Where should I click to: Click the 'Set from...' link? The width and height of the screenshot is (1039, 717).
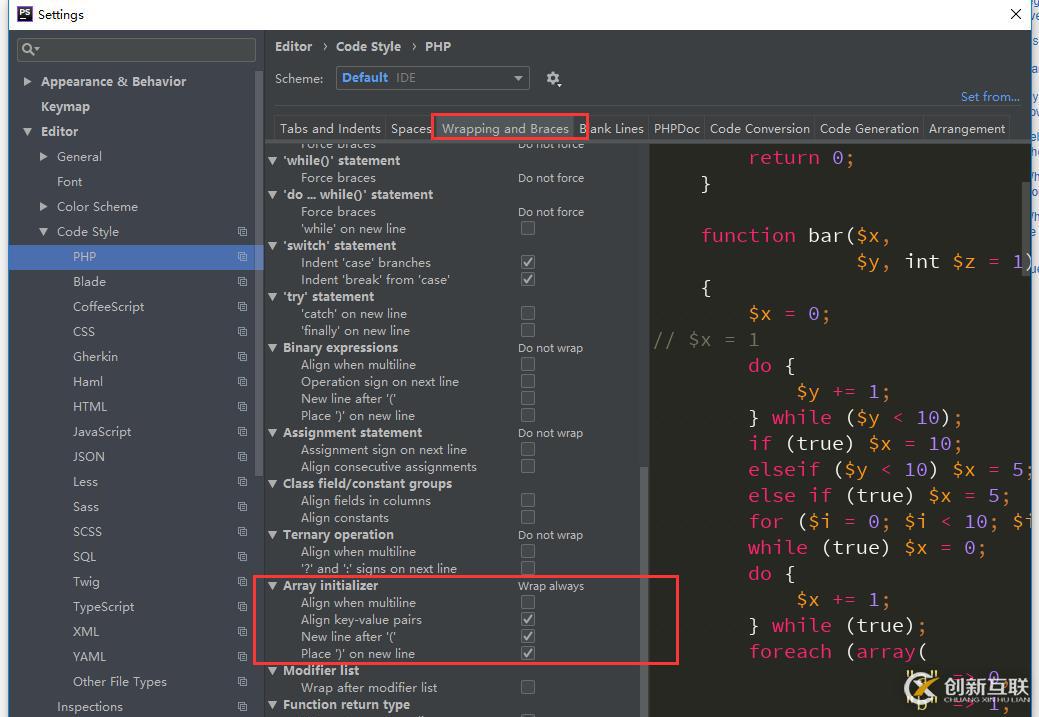click(x=989, y=97)
